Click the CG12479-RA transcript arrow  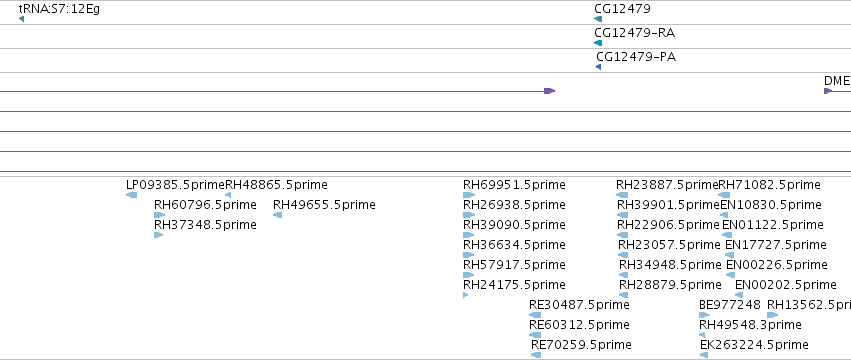[598, 43]
